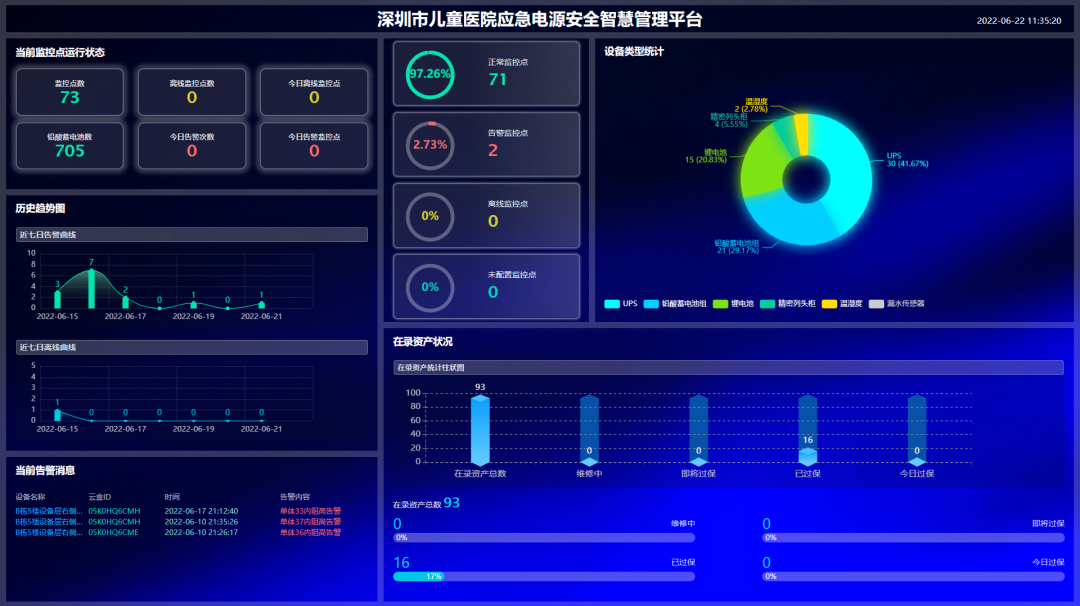Click the 在录资产状况 panel title
The height and width of the screenshot is (606, 1080).
tap(422, 342)
